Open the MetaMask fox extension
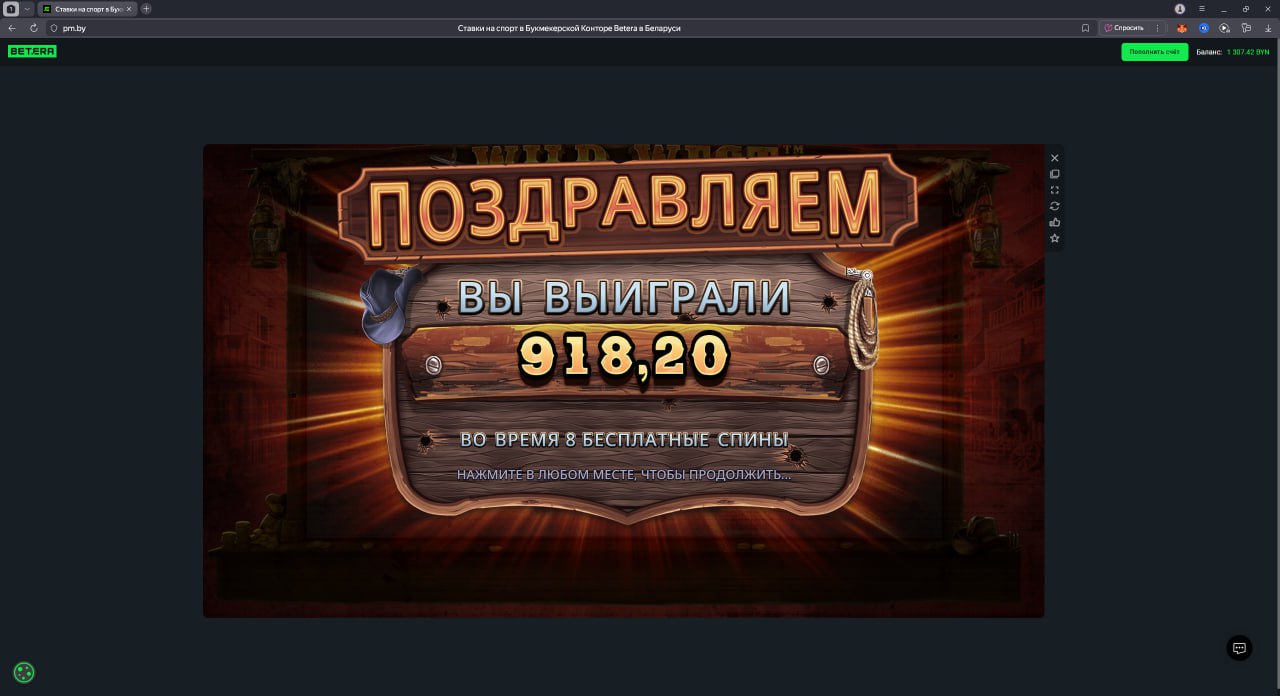Image resolution: width=1280 pixels, height=696 pixels. coord(1182,28)
